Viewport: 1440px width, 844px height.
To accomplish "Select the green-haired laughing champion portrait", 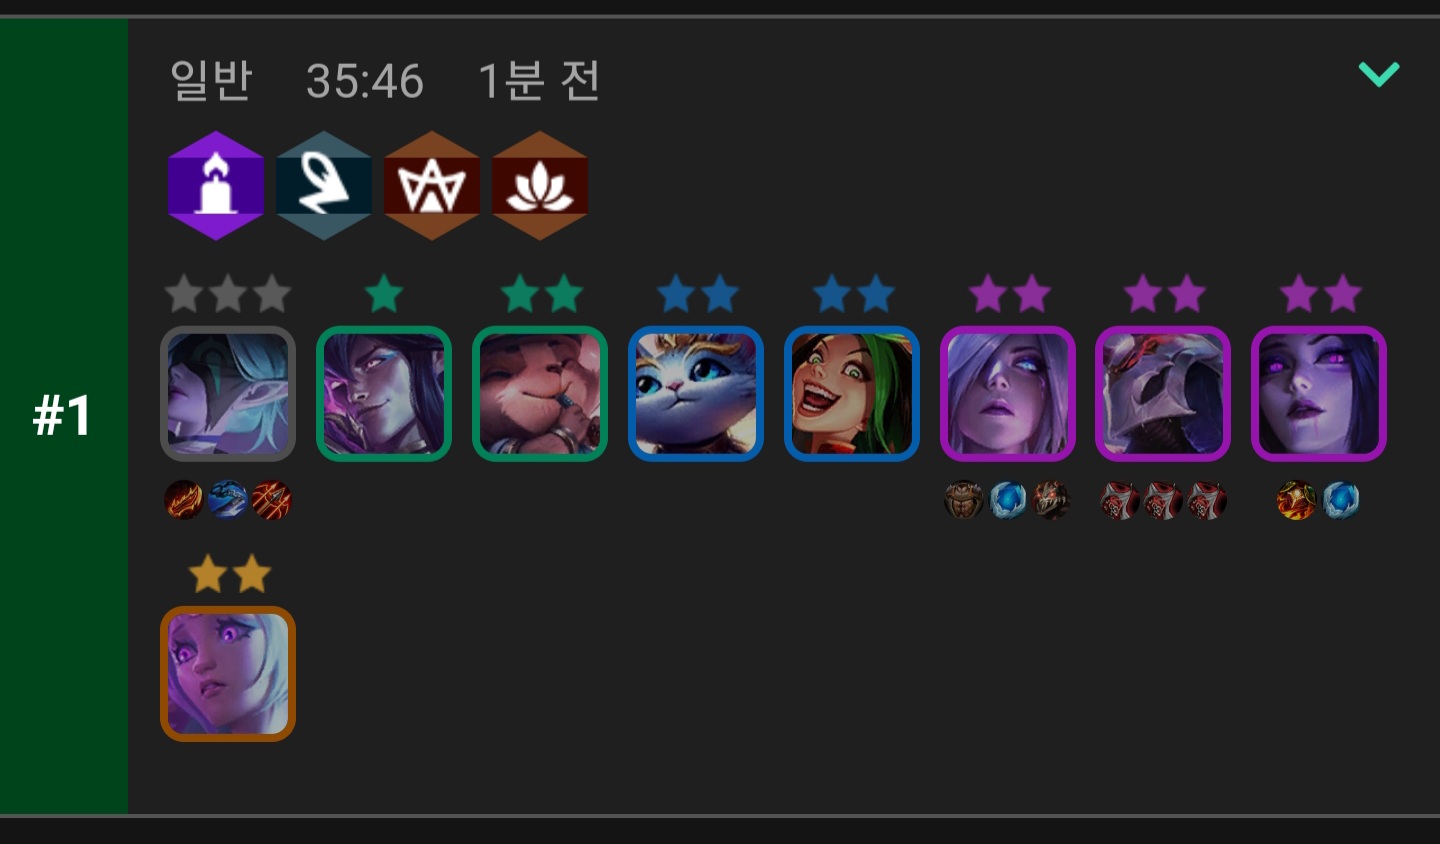I will click(852, 394).
